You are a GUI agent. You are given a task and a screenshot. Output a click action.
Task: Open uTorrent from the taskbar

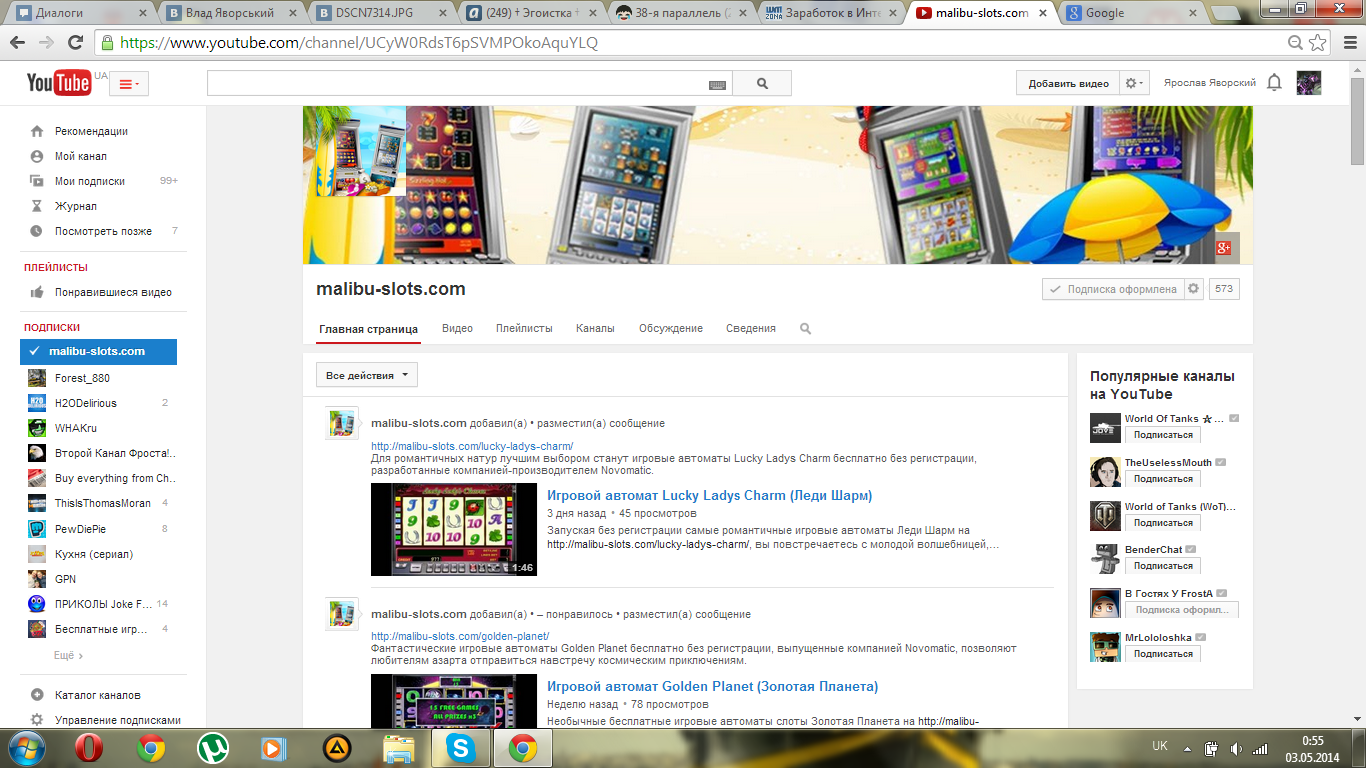pos(211,748)
